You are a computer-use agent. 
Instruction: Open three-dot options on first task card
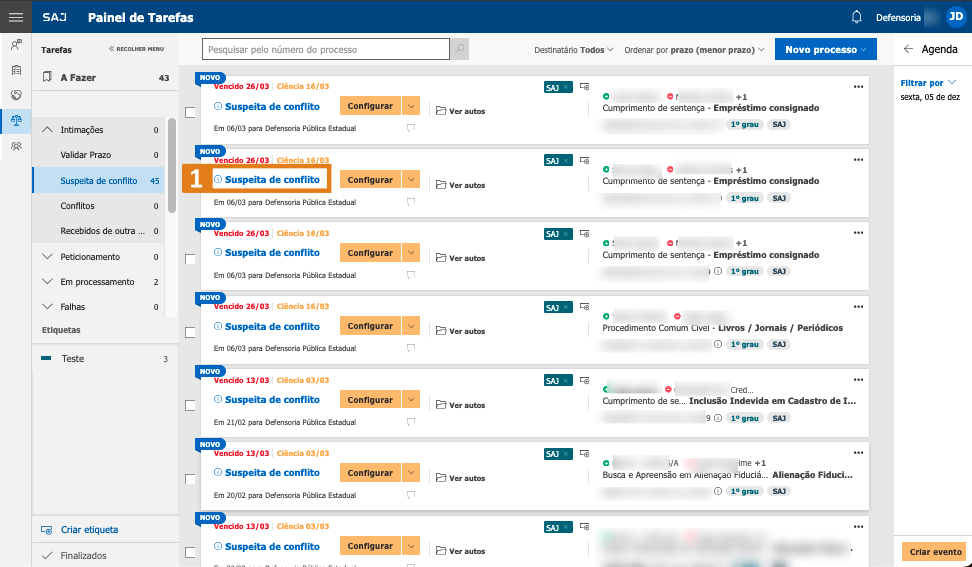(x=857, y=87)
